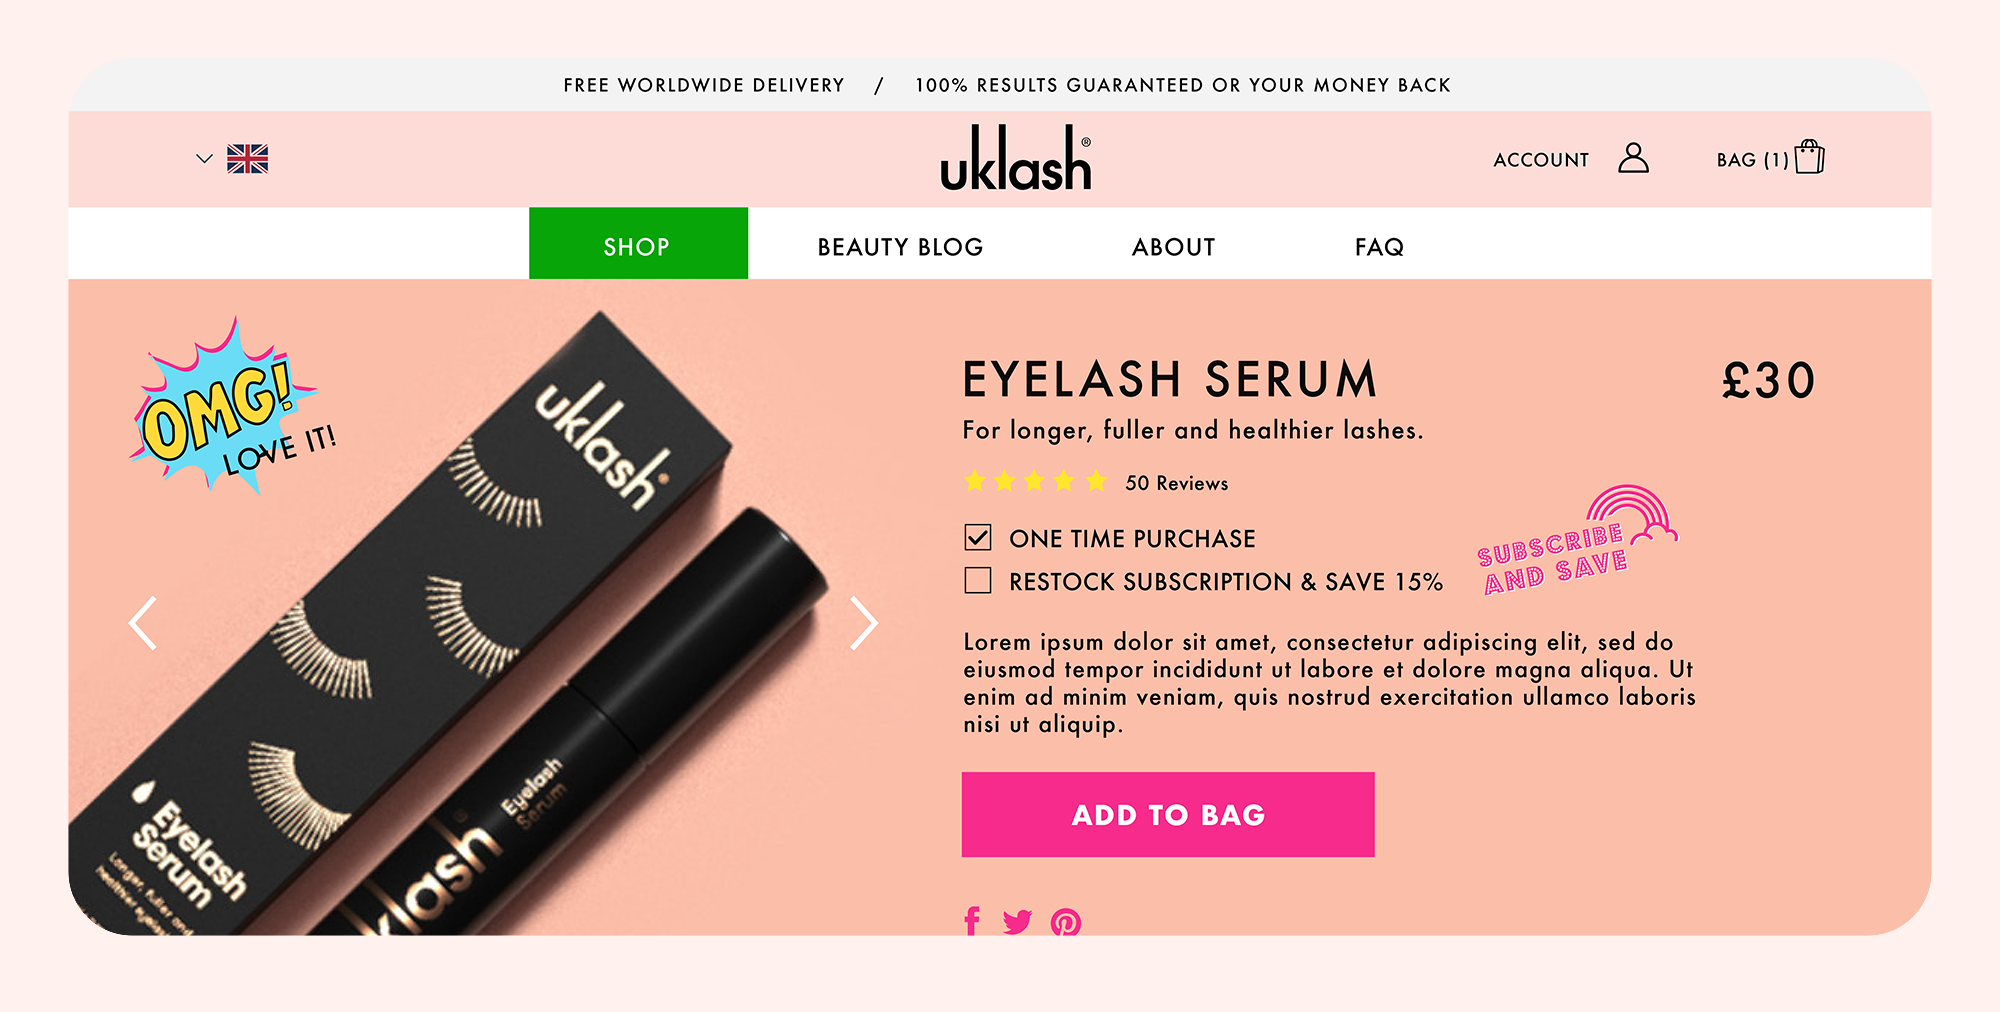Share product on Facebook icon

click(972, 921)
